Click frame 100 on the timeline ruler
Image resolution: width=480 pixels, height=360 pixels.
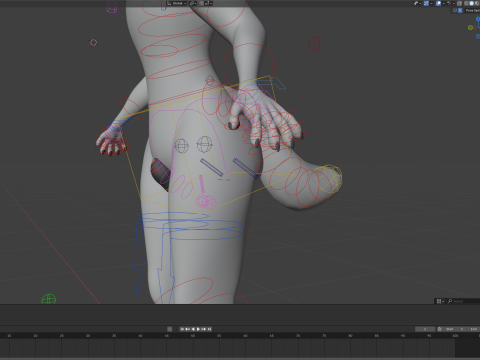tap(455, 336)
